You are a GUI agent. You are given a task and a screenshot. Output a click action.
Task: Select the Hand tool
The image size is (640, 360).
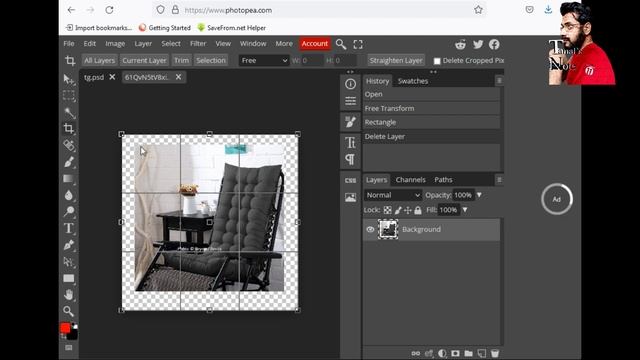click(69, 295)
